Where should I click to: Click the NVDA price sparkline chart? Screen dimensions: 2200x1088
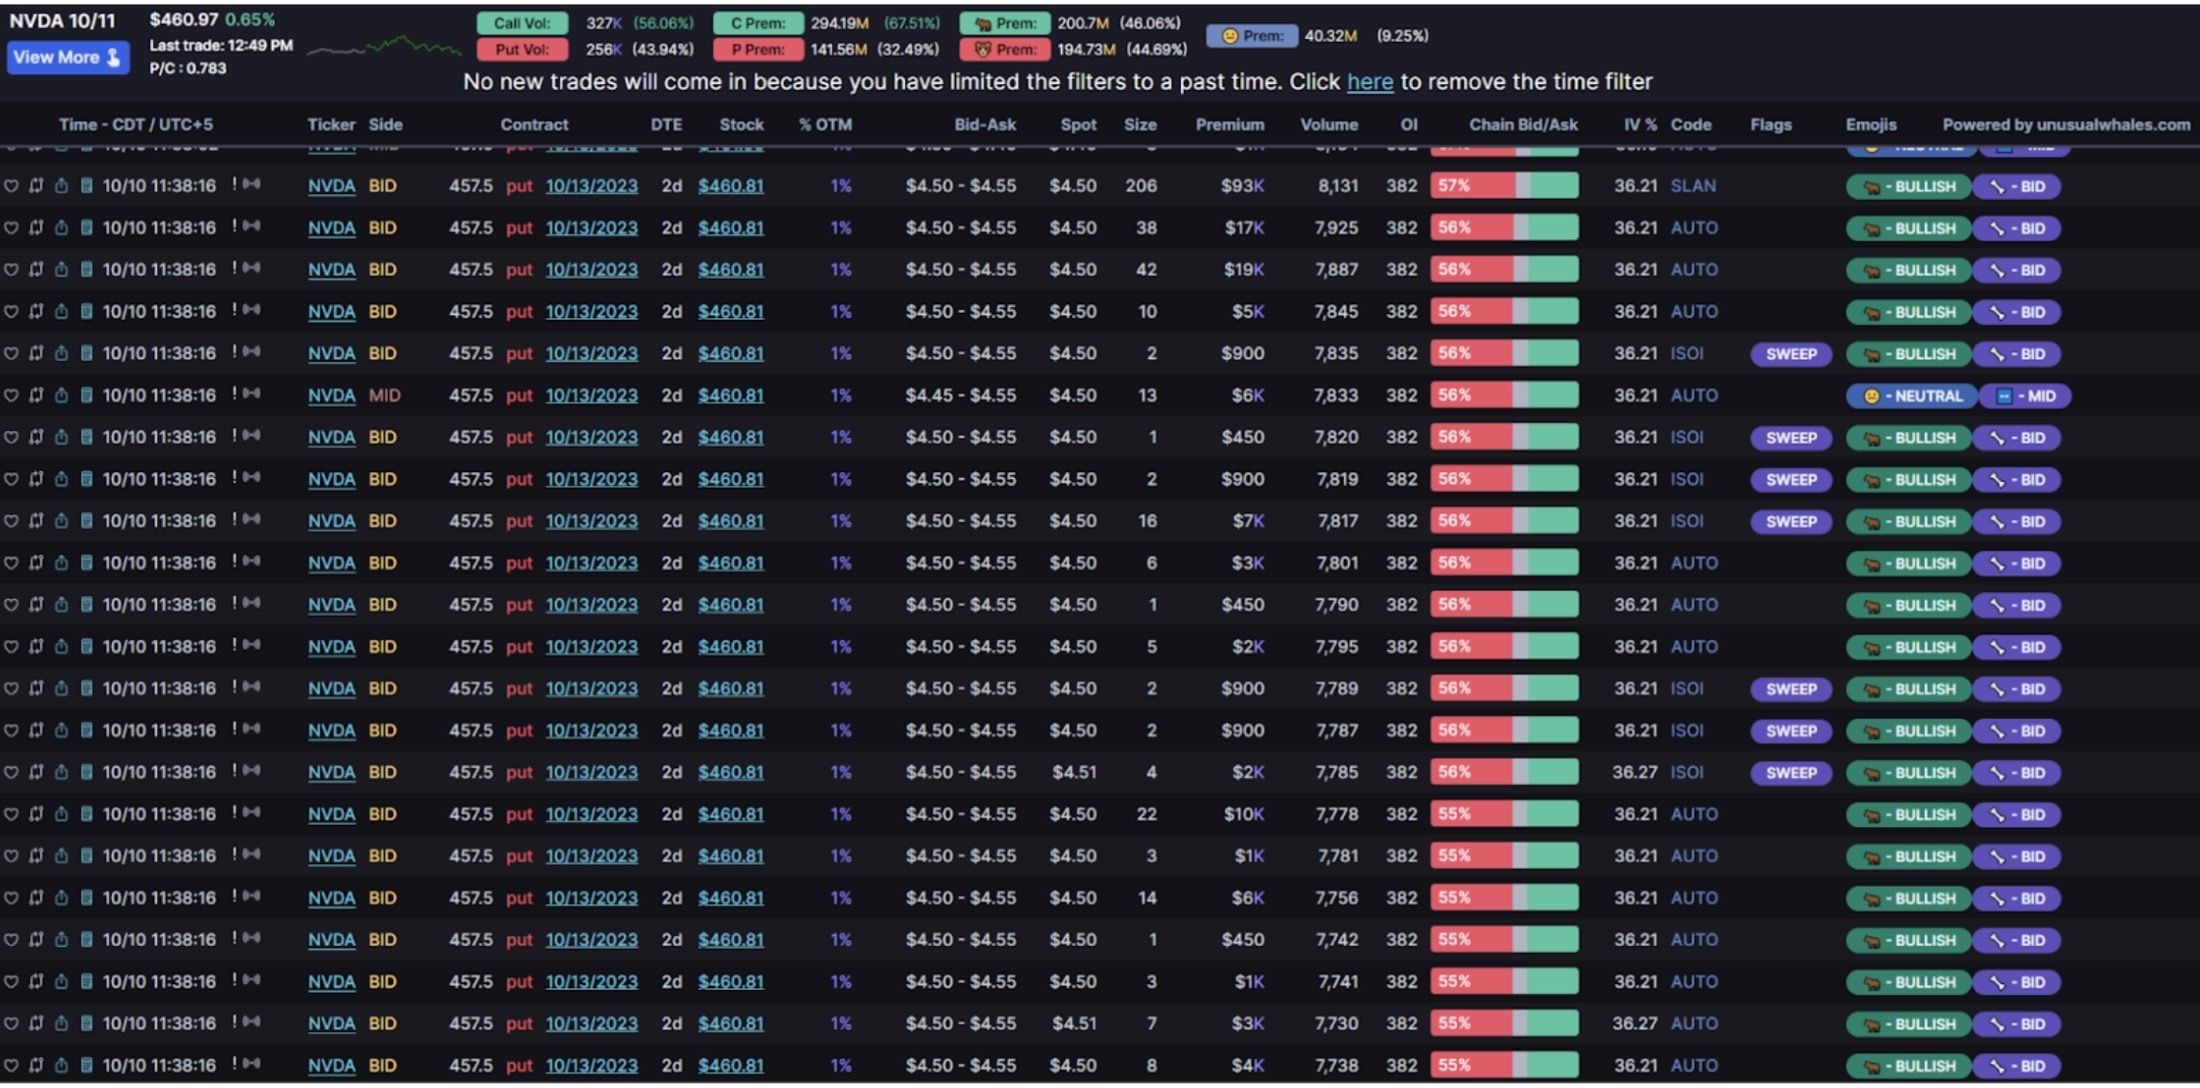point(384,47)
